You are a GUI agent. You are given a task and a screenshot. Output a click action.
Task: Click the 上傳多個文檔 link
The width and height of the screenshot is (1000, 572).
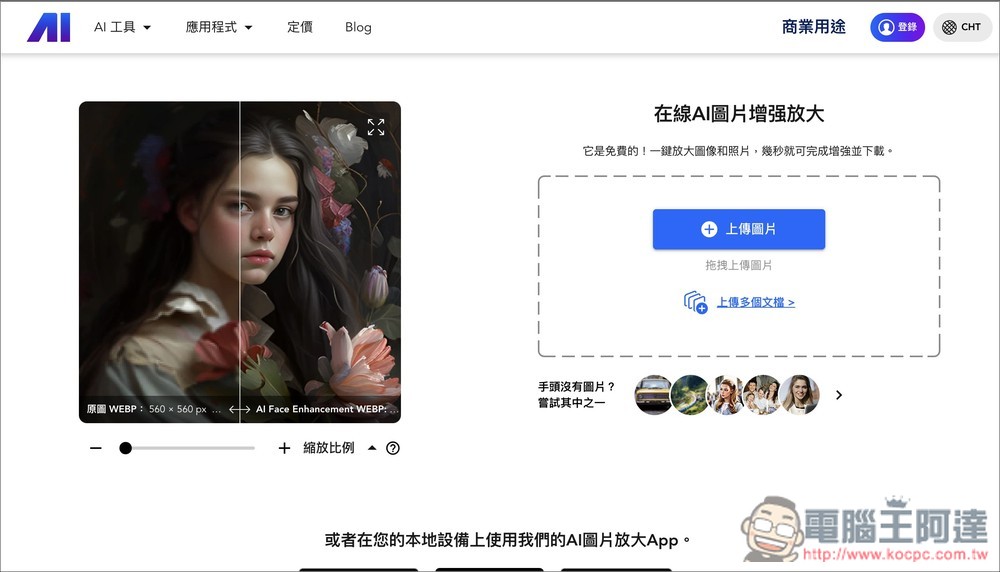(x=756, y=302)
